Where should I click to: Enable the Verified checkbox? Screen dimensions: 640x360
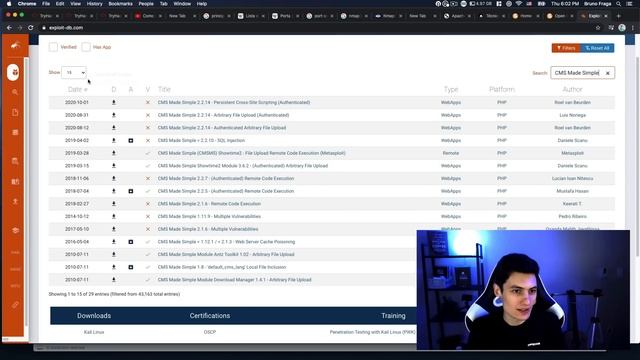[53, 47]
